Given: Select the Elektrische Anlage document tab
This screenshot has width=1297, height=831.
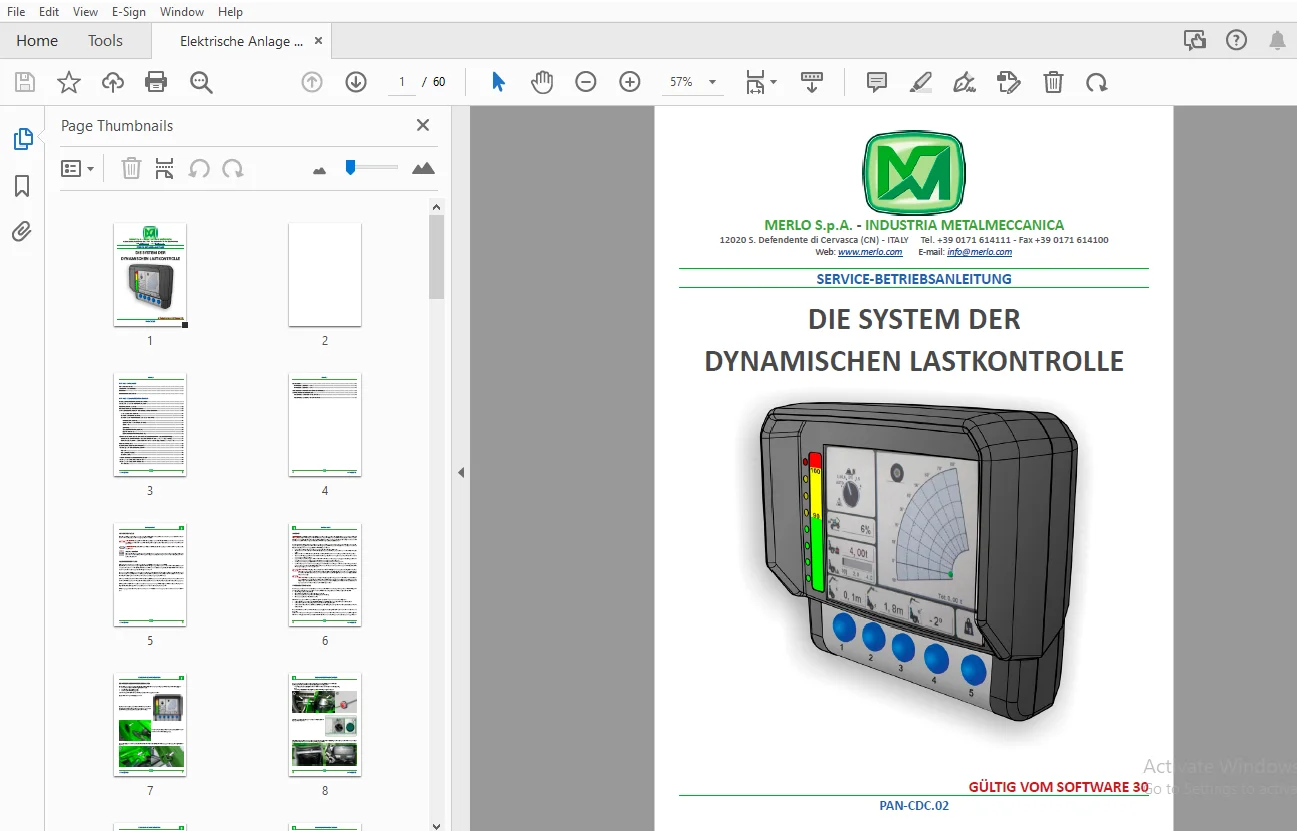Looking at the screenshot, I should coord(241,41).
